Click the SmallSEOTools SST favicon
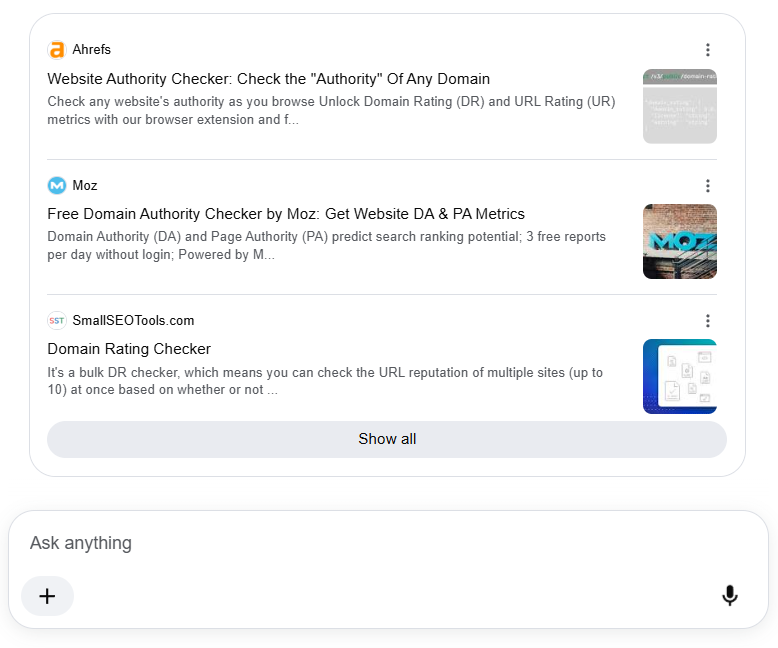The height and width of the screenshot is (648, 778). pyautogui.click(x=57, y=321)
